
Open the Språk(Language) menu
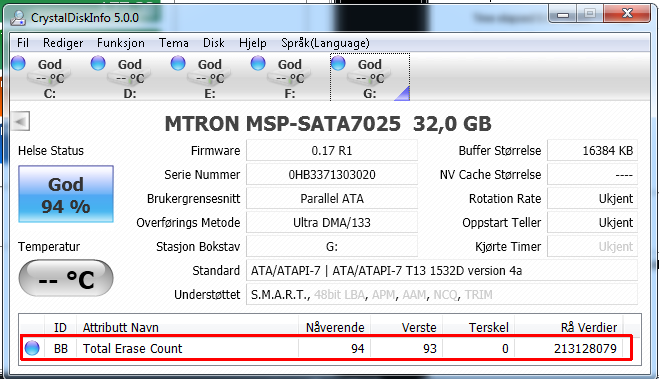(325, 43)
